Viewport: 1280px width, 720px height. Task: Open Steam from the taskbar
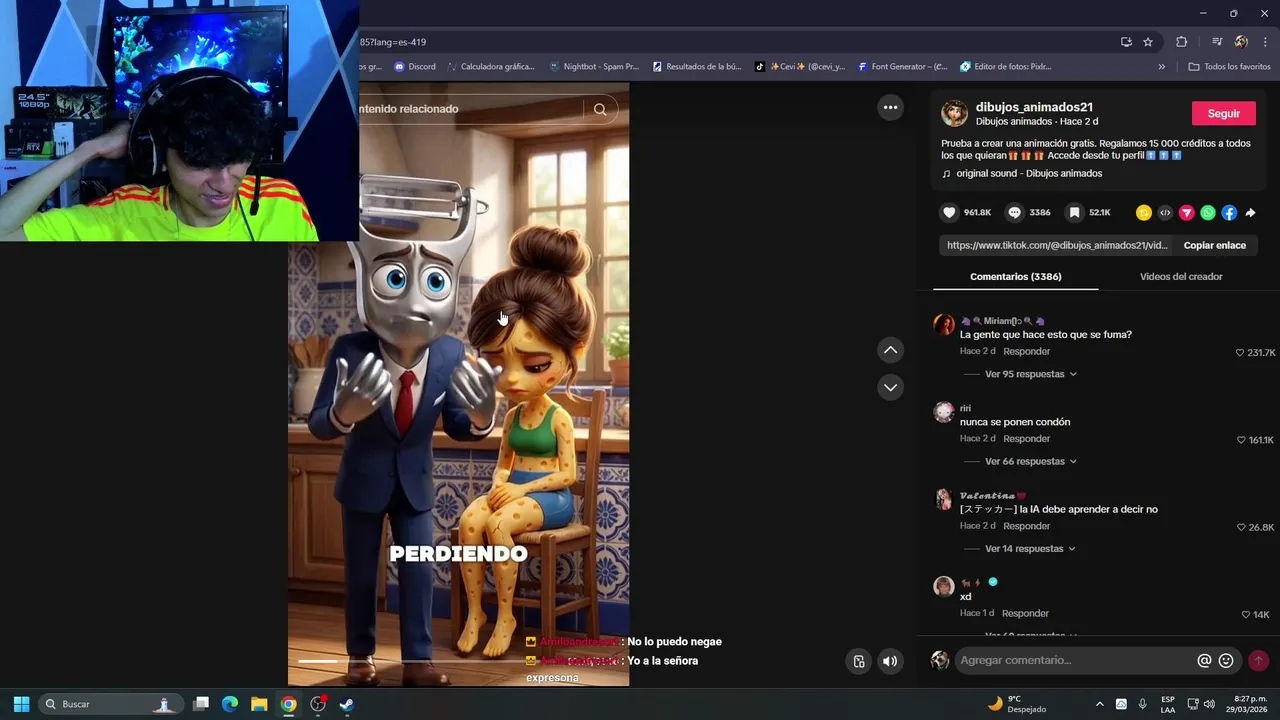[346, 704]
